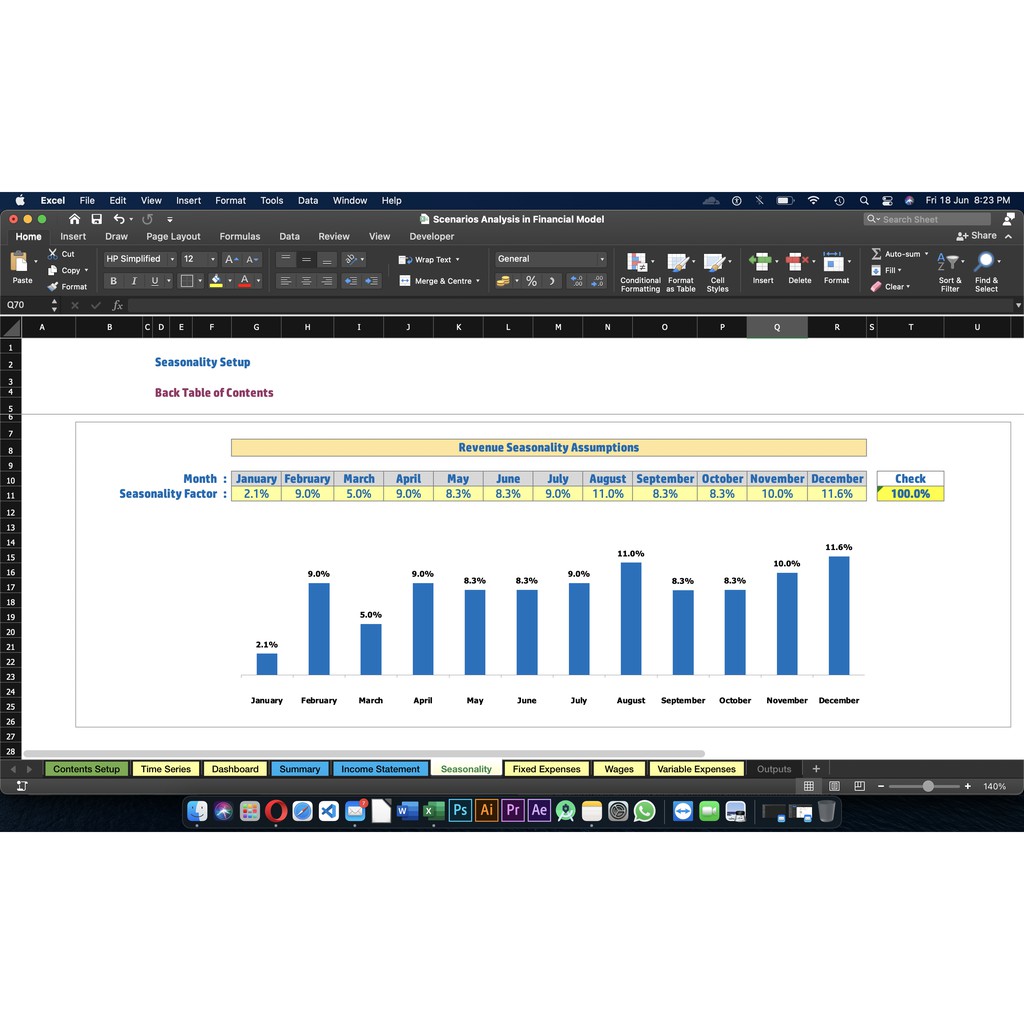Click the Find & Select magnifier icon
The image size is (1024, 1024).
point(986,263)
